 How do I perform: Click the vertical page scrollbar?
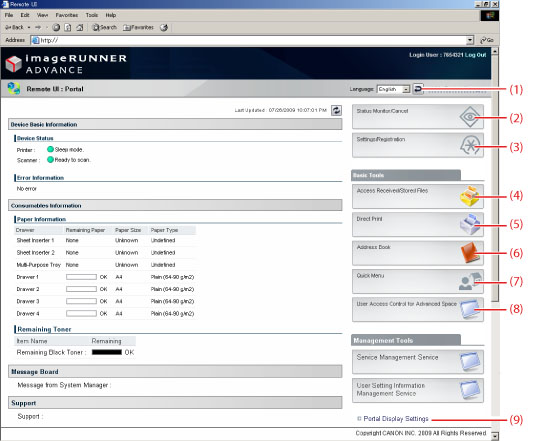coord(495,240)
